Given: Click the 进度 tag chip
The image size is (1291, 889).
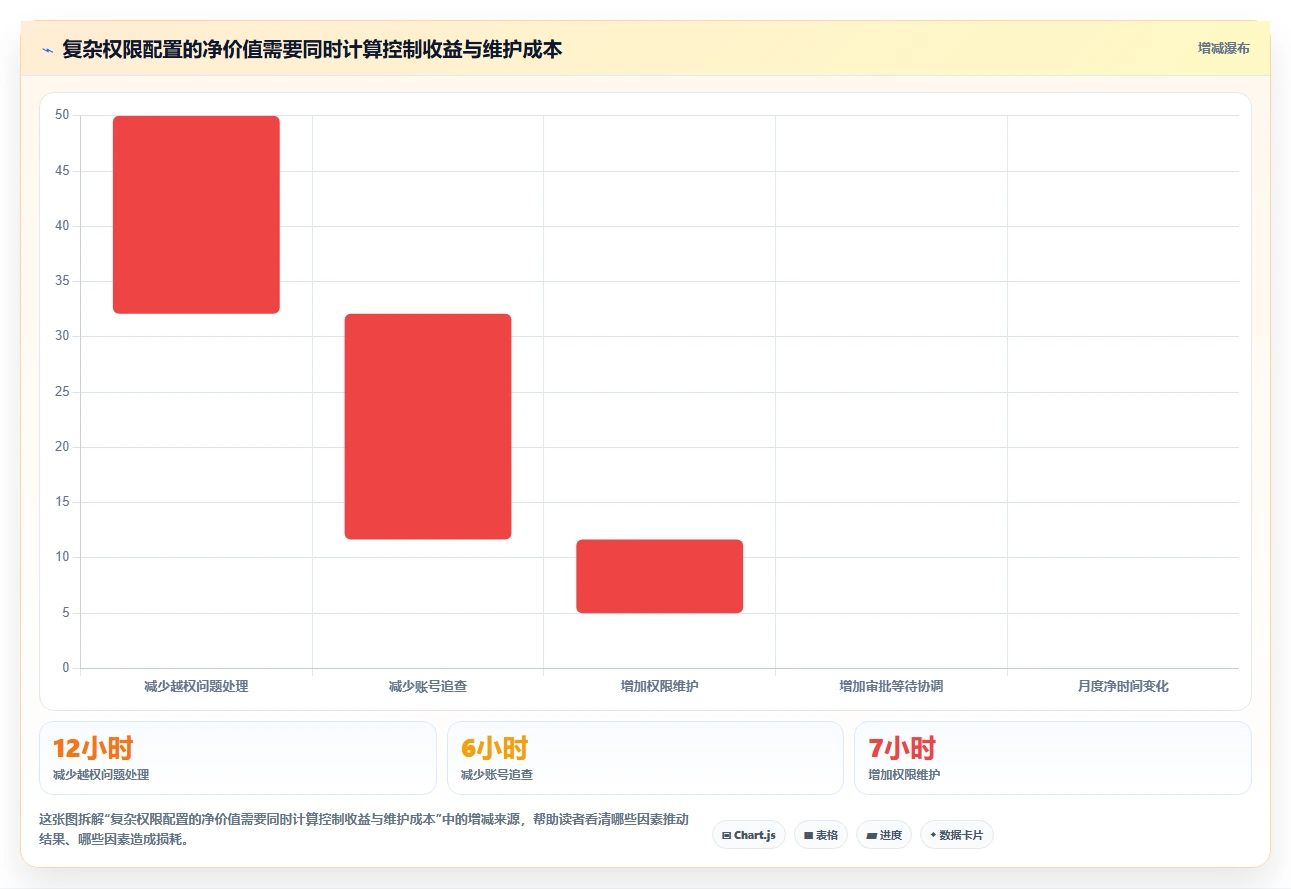Looking at the screenshot, I should point(884,835).
